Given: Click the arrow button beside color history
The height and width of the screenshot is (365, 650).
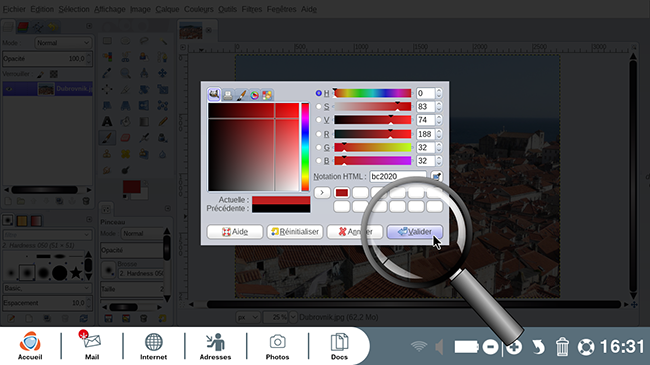Looking at the screenshot, I should click(322, 192).
